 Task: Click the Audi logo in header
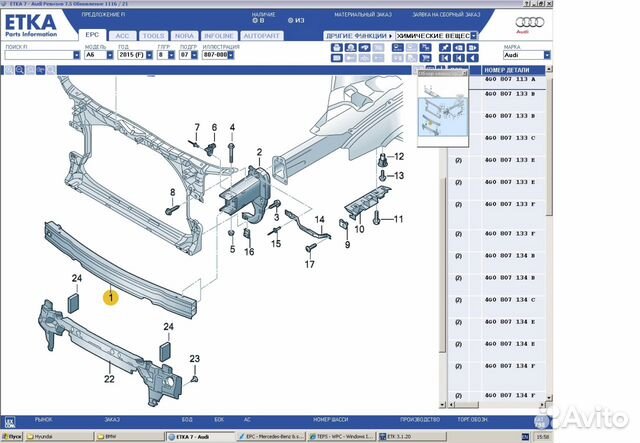529,23
